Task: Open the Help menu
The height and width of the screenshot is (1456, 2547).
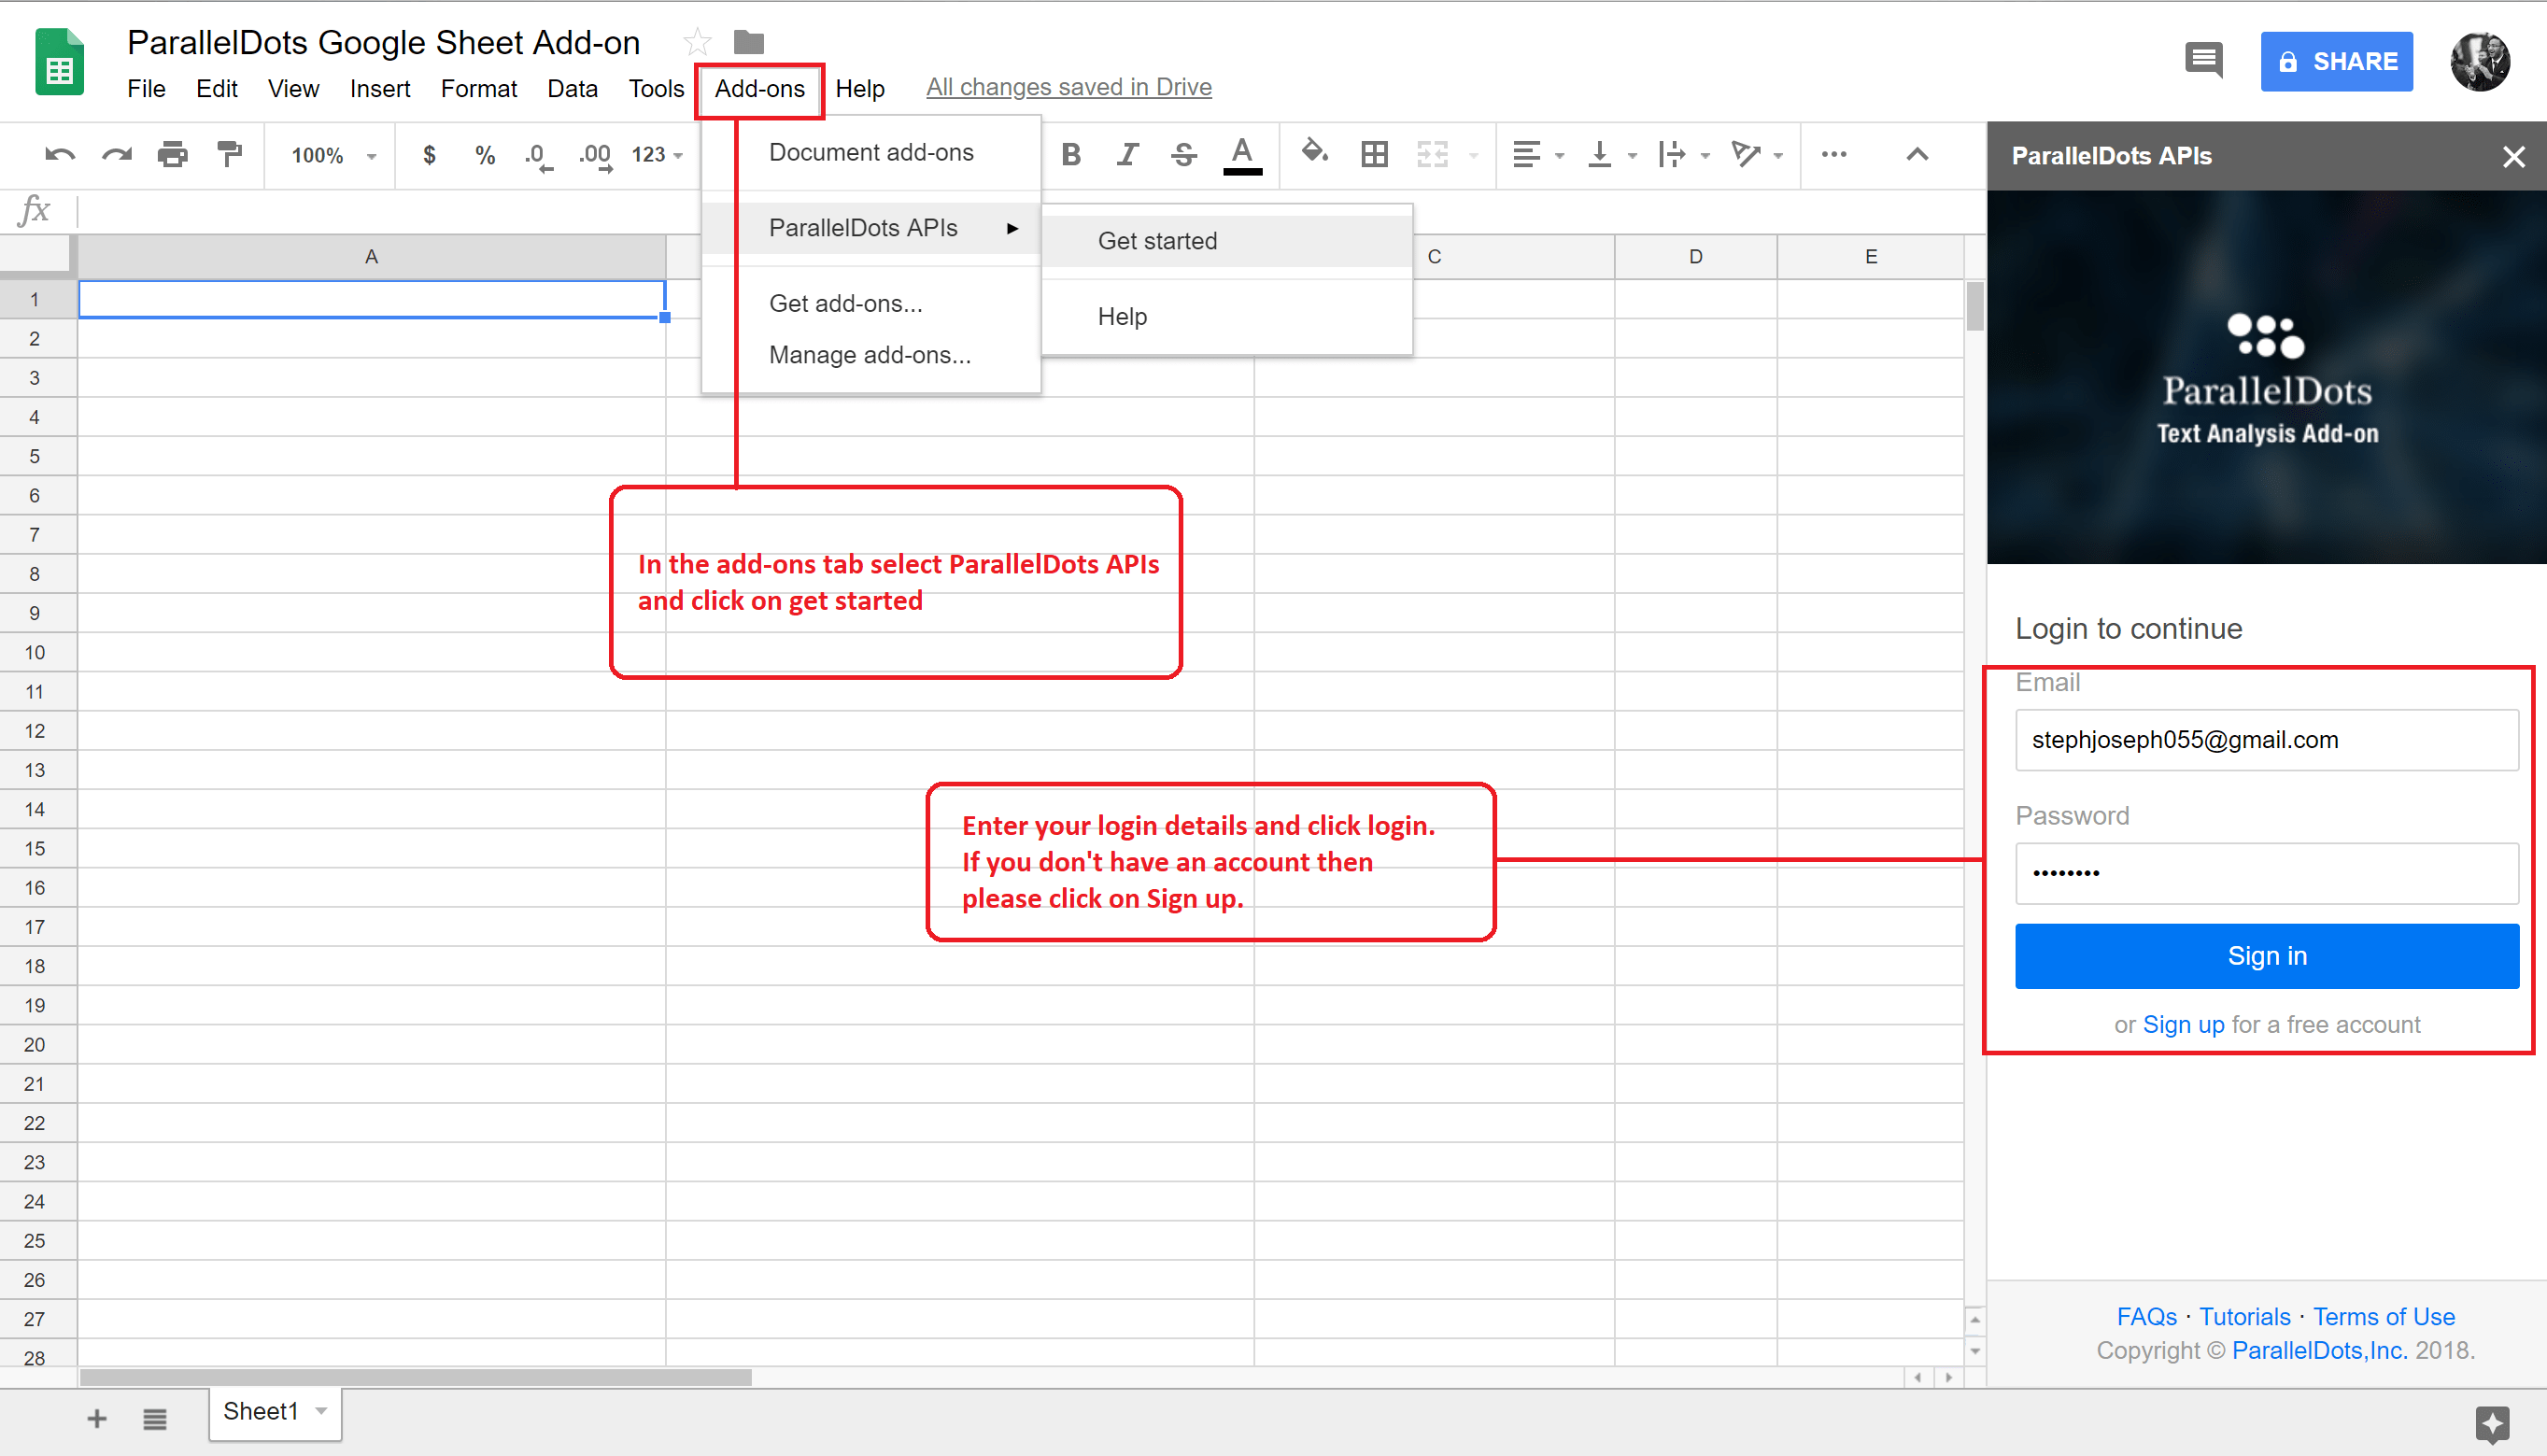Action: click(x=860, y=88)
